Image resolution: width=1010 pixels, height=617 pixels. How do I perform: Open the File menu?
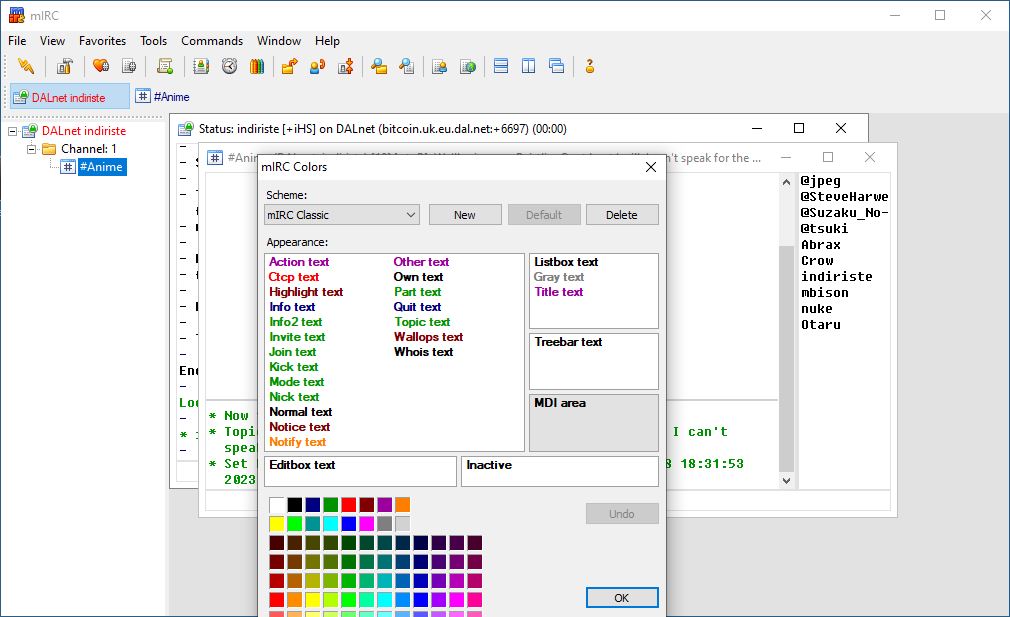click(17, 41)
